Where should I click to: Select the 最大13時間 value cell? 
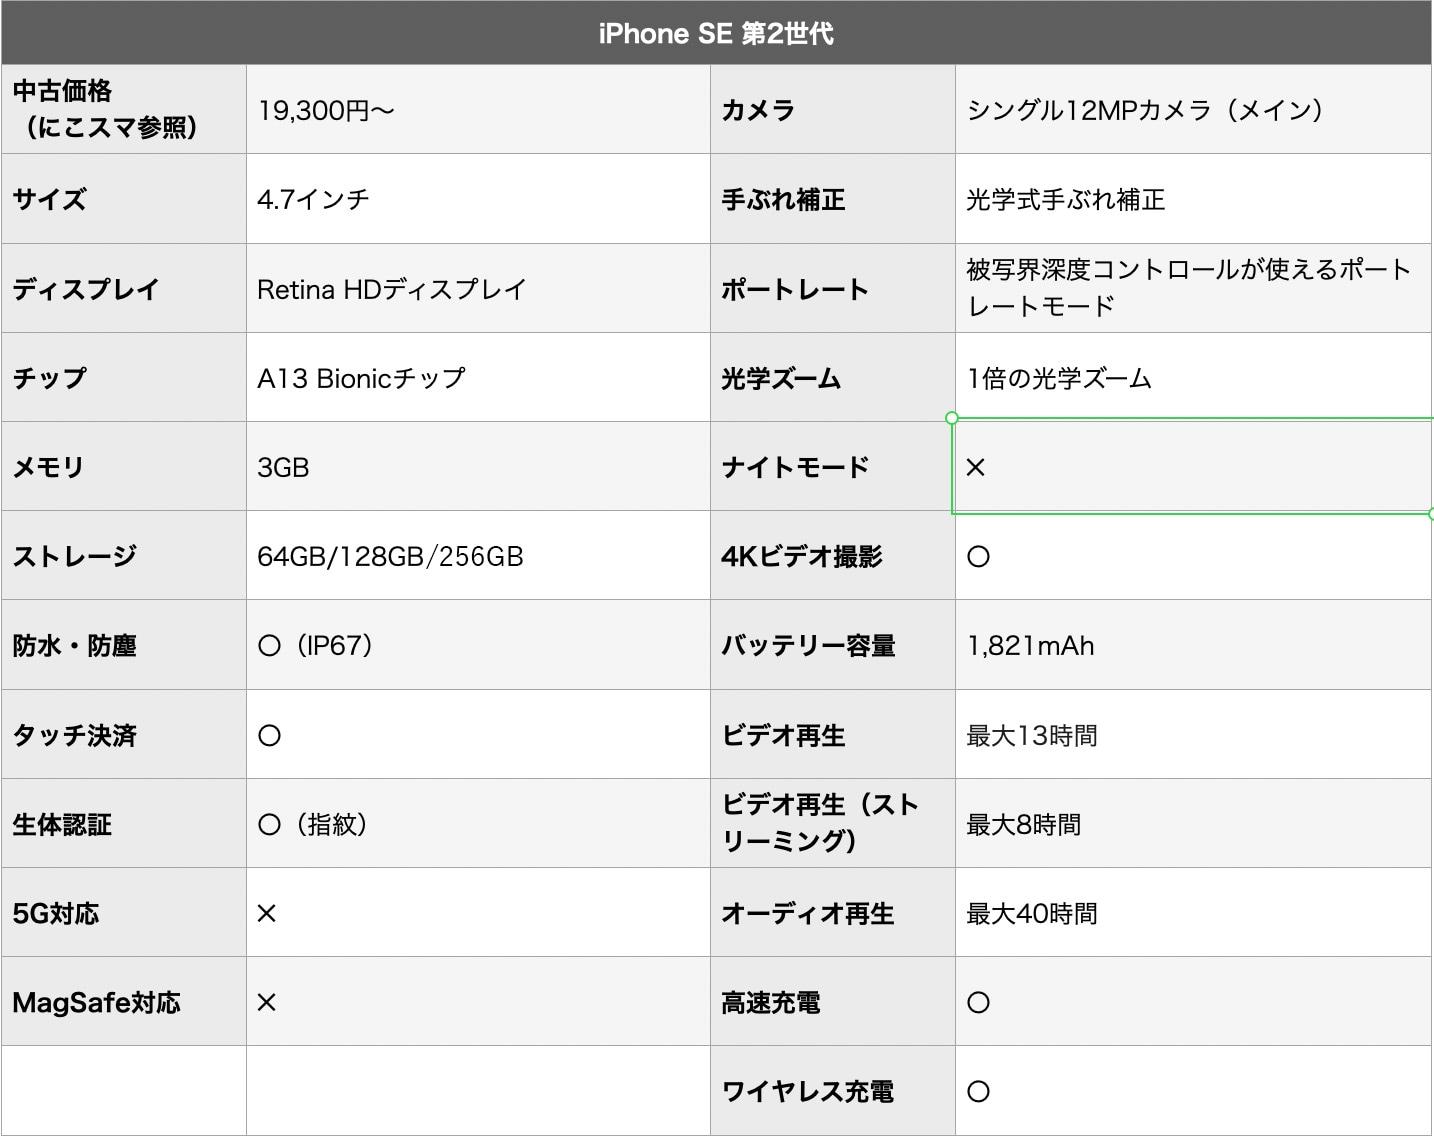pos(1193,734)
